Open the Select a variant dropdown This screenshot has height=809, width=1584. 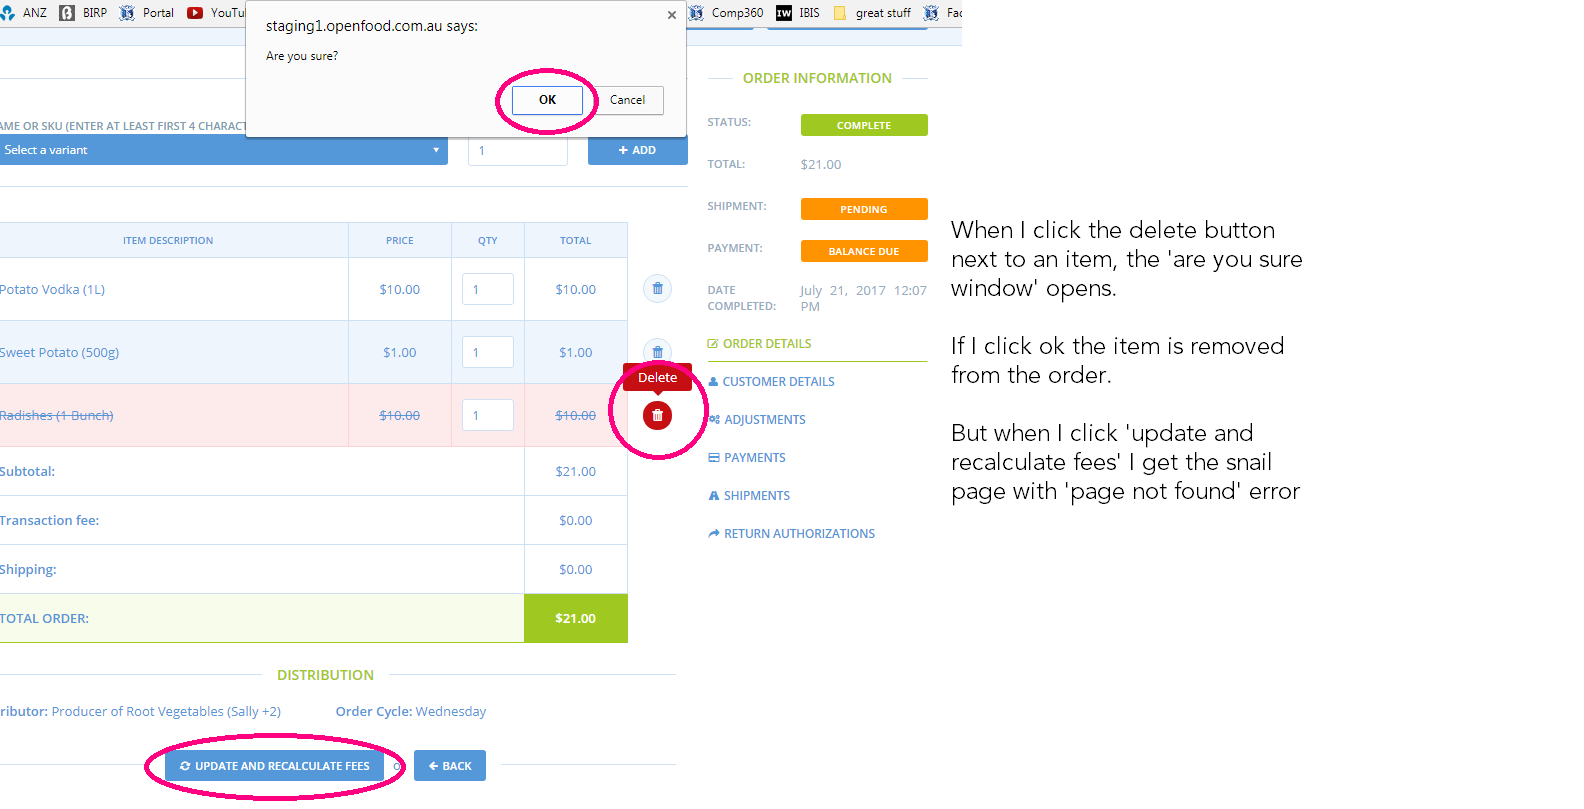(x=223, y=150)
